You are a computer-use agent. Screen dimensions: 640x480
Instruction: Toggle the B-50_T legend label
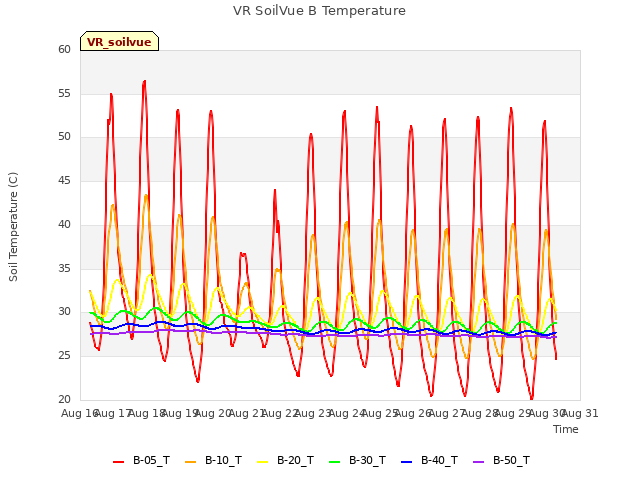click(x=511, y=460)
